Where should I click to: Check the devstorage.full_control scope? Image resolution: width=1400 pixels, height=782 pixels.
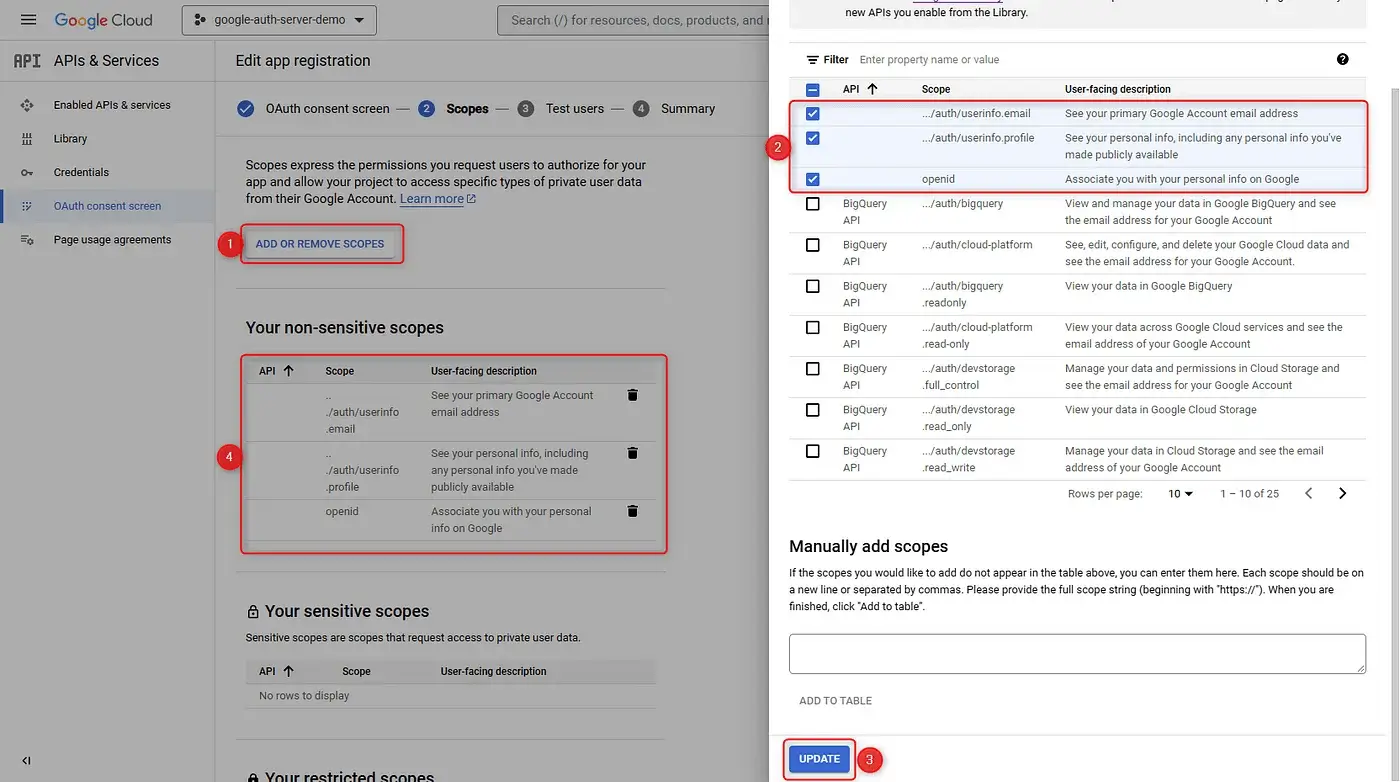point(813,369)
